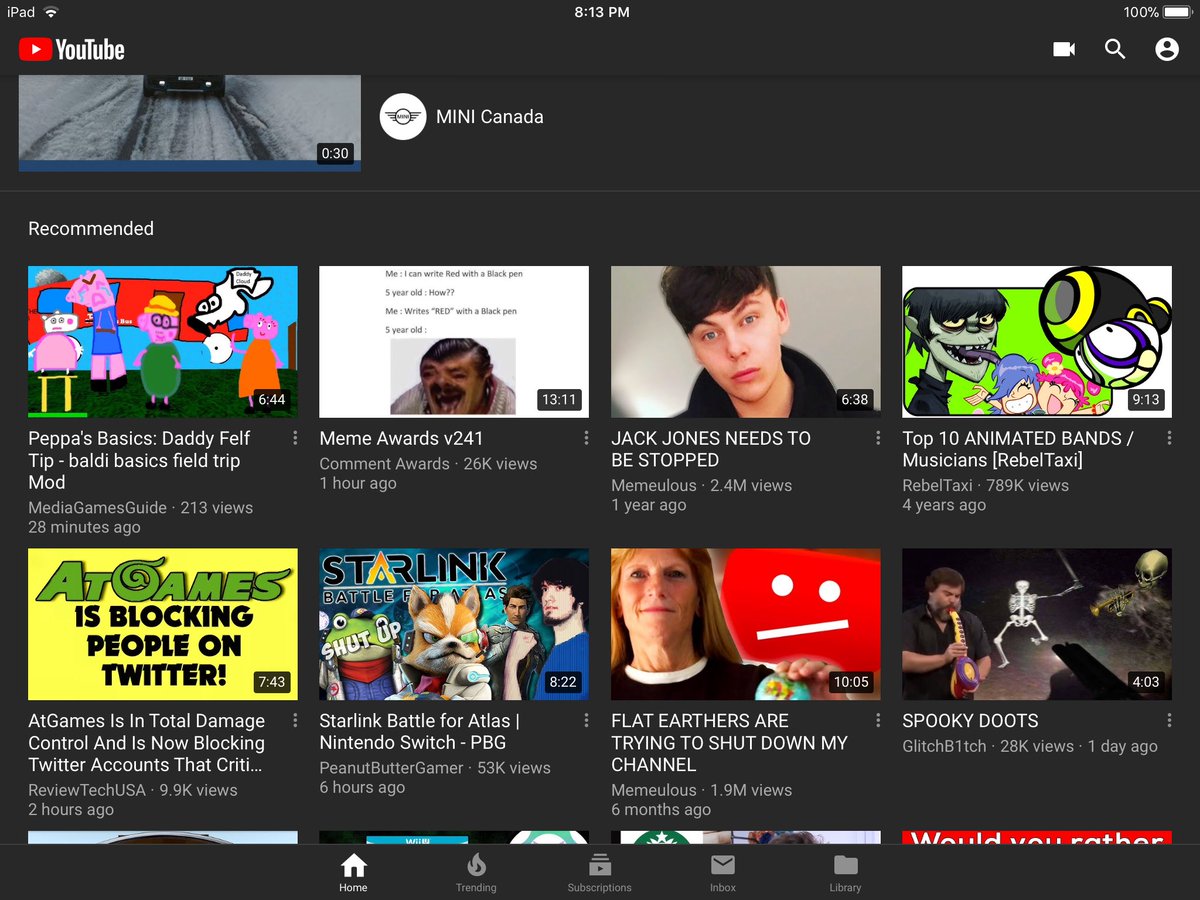Tap the YouTube logo
This screenshot has height=900, width=1200.
71,49
